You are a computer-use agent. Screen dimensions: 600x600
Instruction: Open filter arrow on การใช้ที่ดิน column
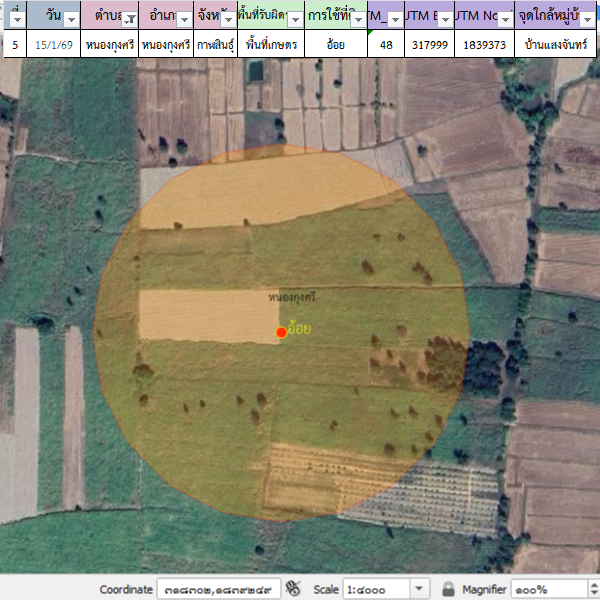[357, 20]
